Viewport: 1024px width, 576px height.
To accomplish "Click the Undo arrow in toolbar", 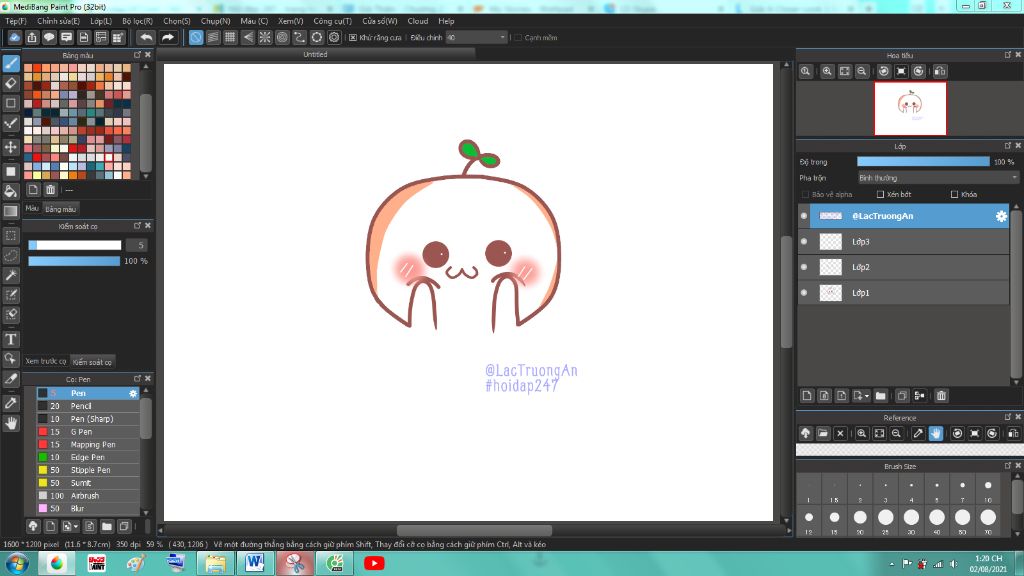I will coord(146,37).
